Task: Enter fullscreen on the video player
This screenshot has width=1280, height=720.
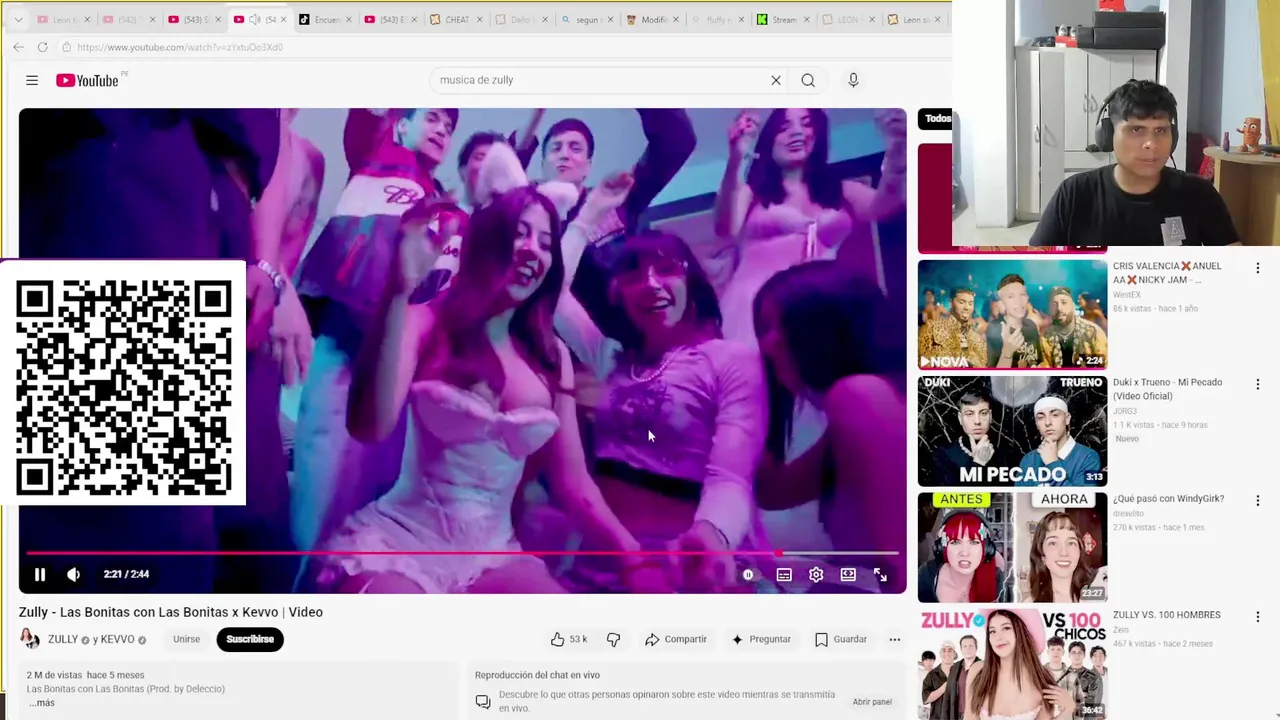Action: click(880, 575)
